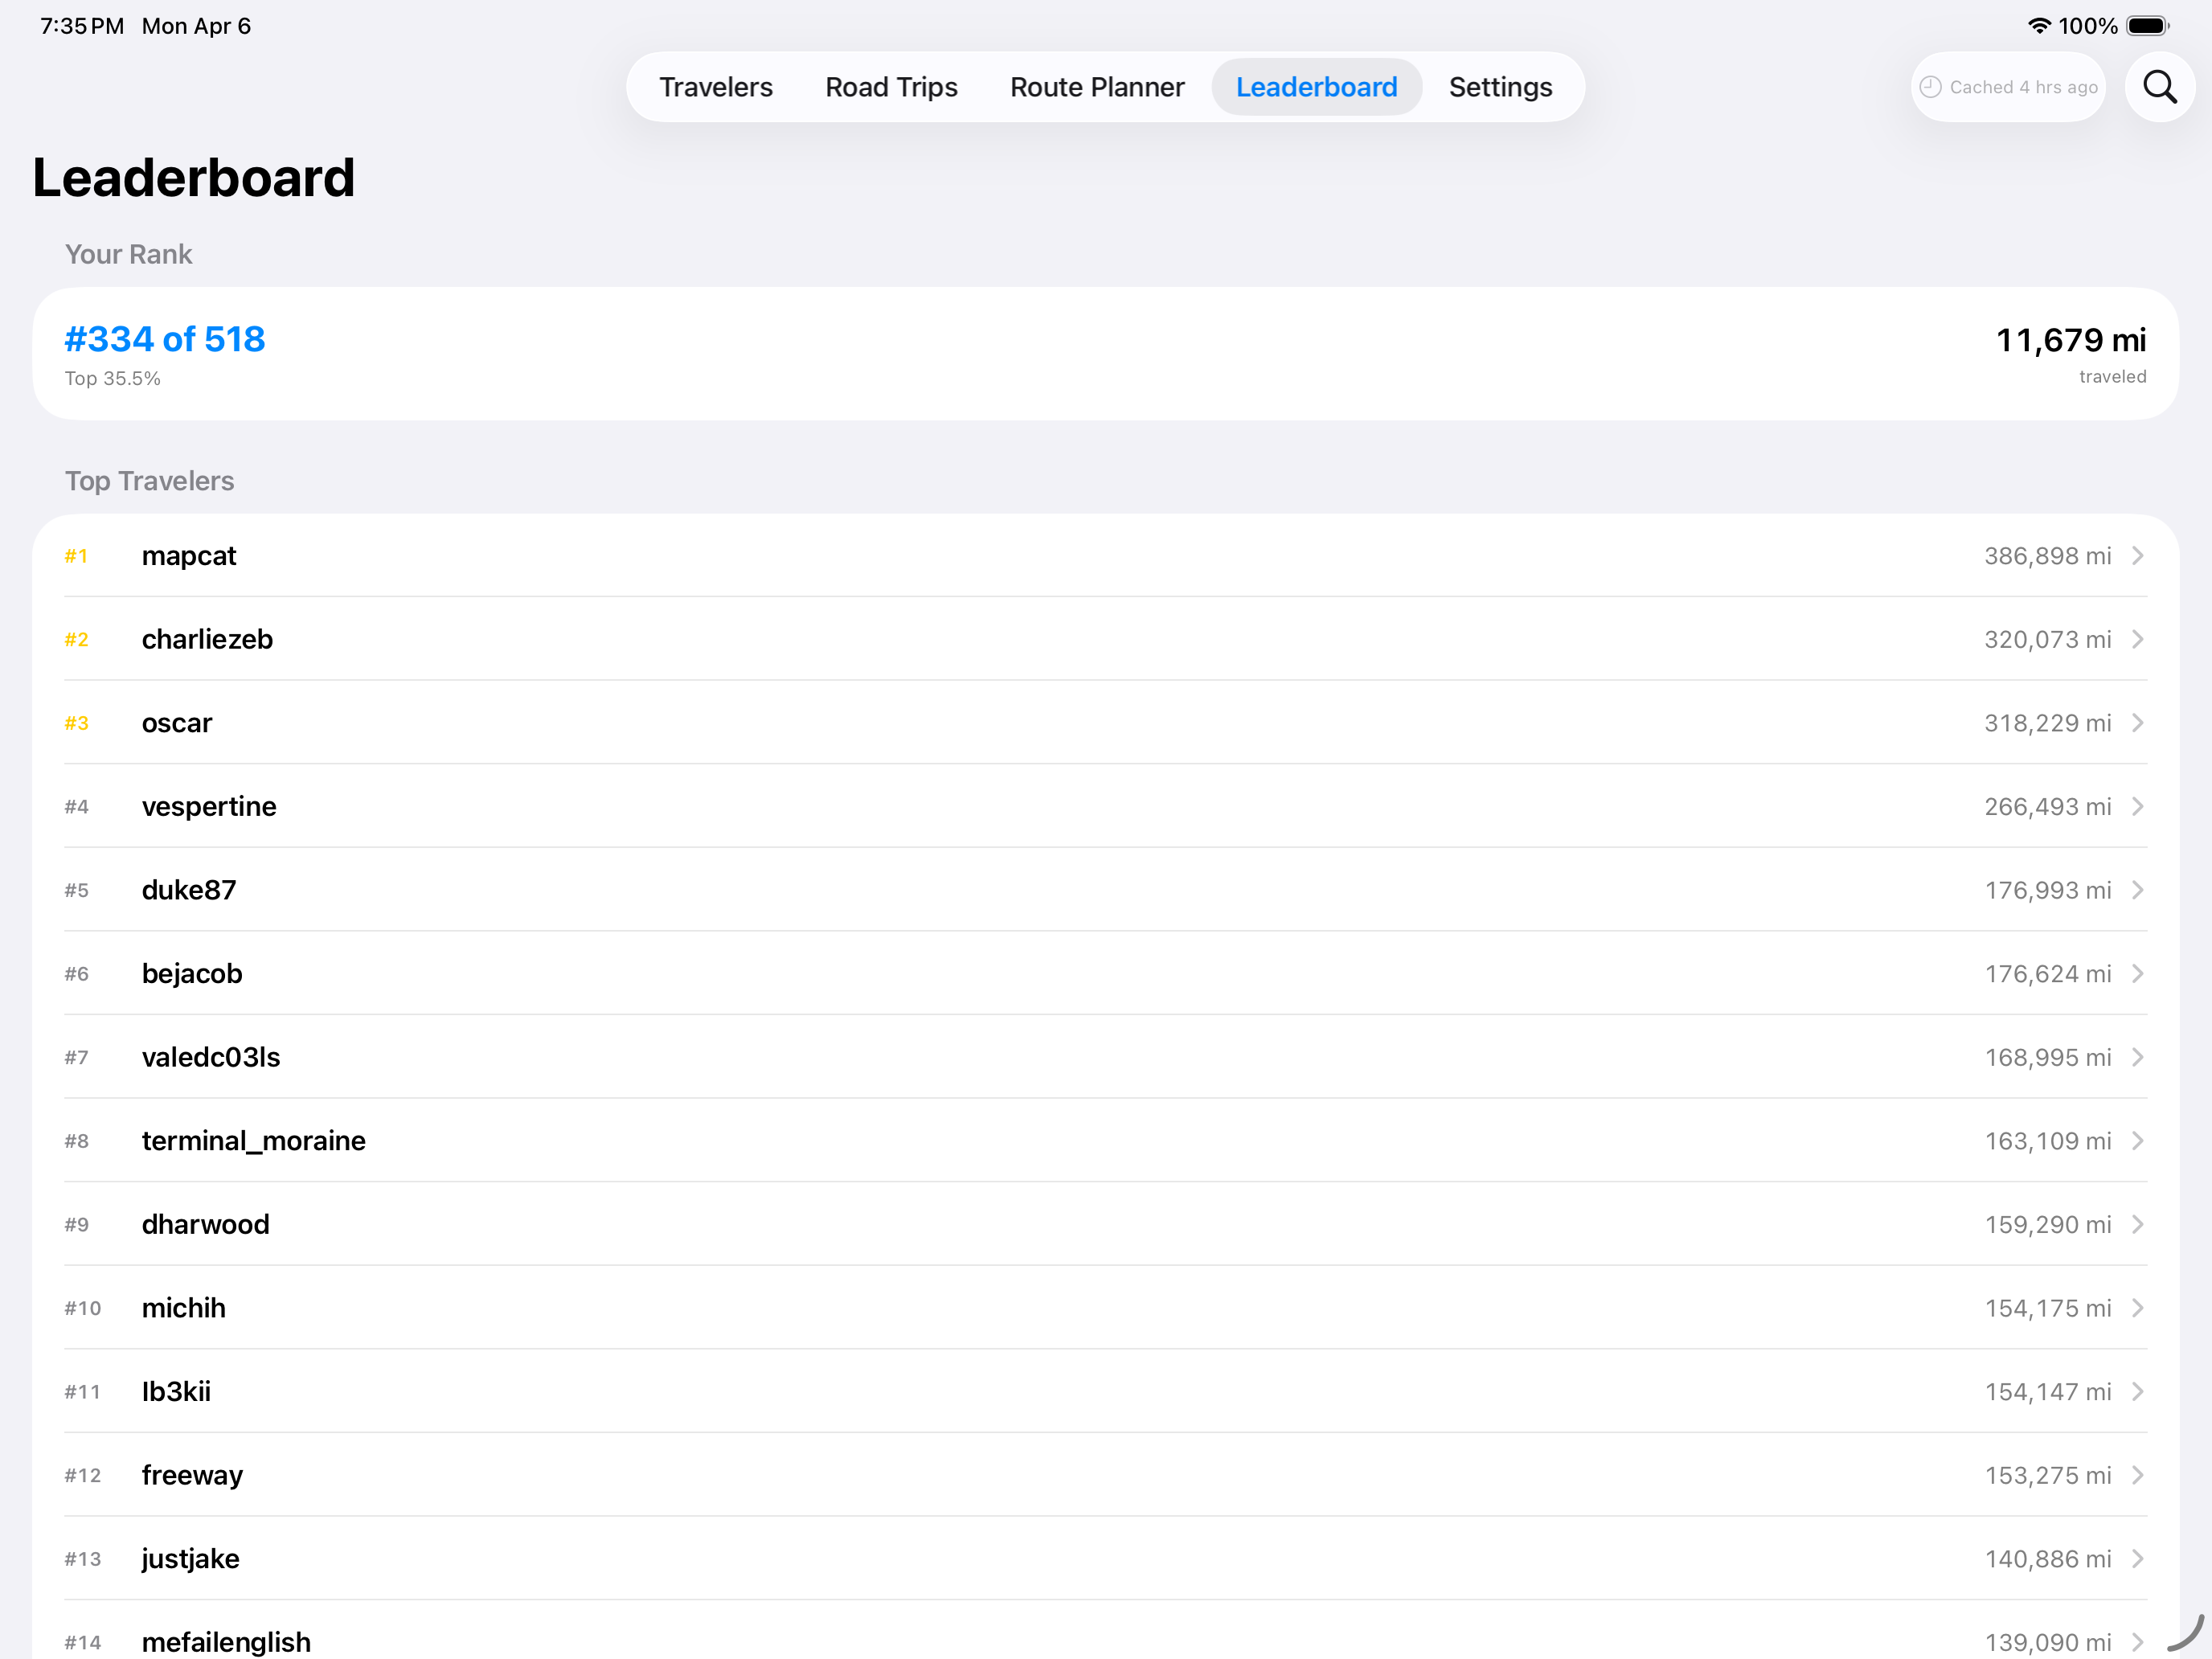Expand terminal_moraine row chevron

(2137, 1141)
